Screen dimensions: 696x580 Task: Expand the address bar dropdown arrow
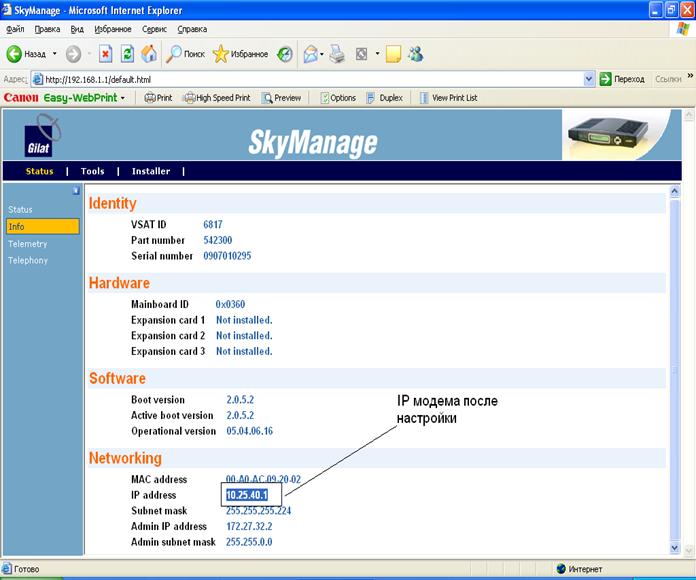[x=589, y=79]
